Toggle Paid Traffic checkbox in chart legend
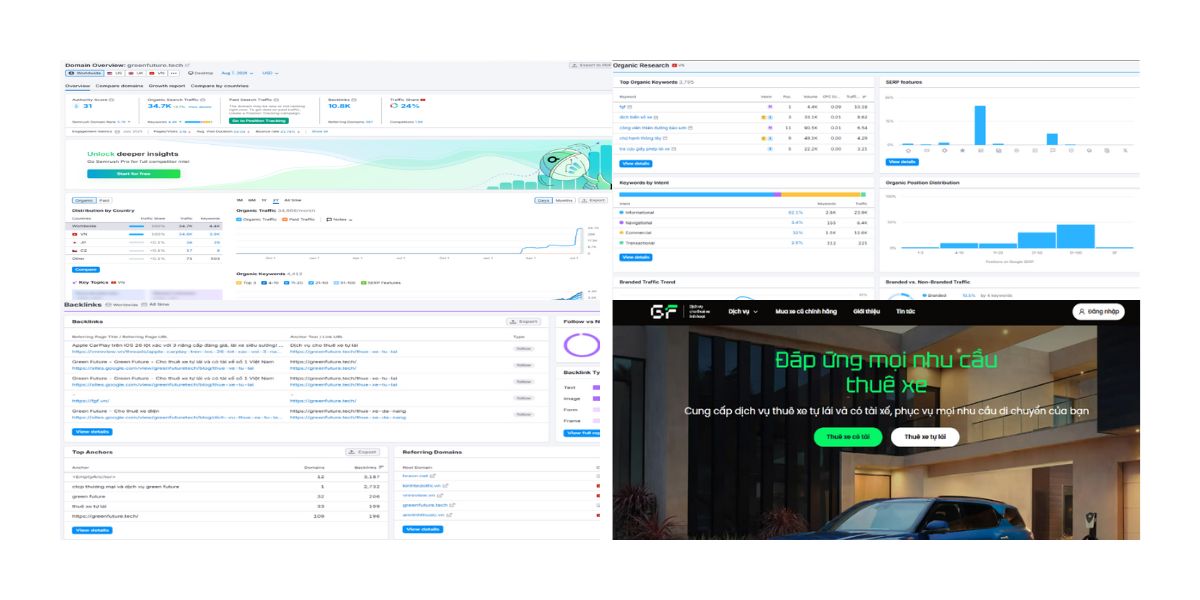Image resolution: width=1200 pixels, height=600 pixels. pyautogui.click(x=284, y=219)
